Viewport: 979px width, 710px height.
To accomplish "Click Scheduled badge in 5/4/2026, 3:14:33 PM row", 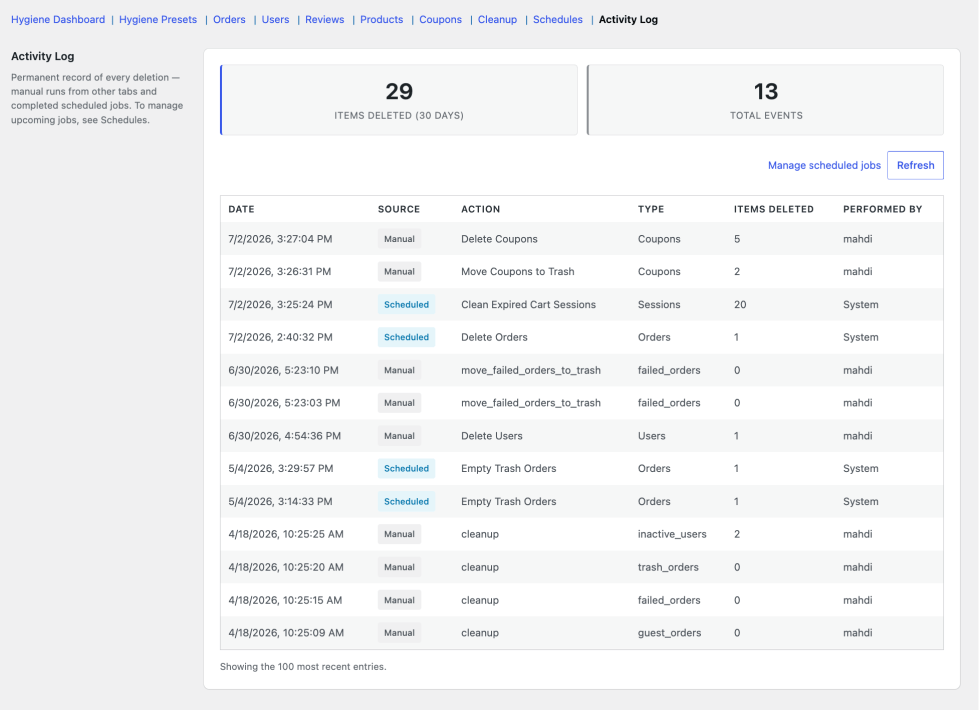I will 406,501.
